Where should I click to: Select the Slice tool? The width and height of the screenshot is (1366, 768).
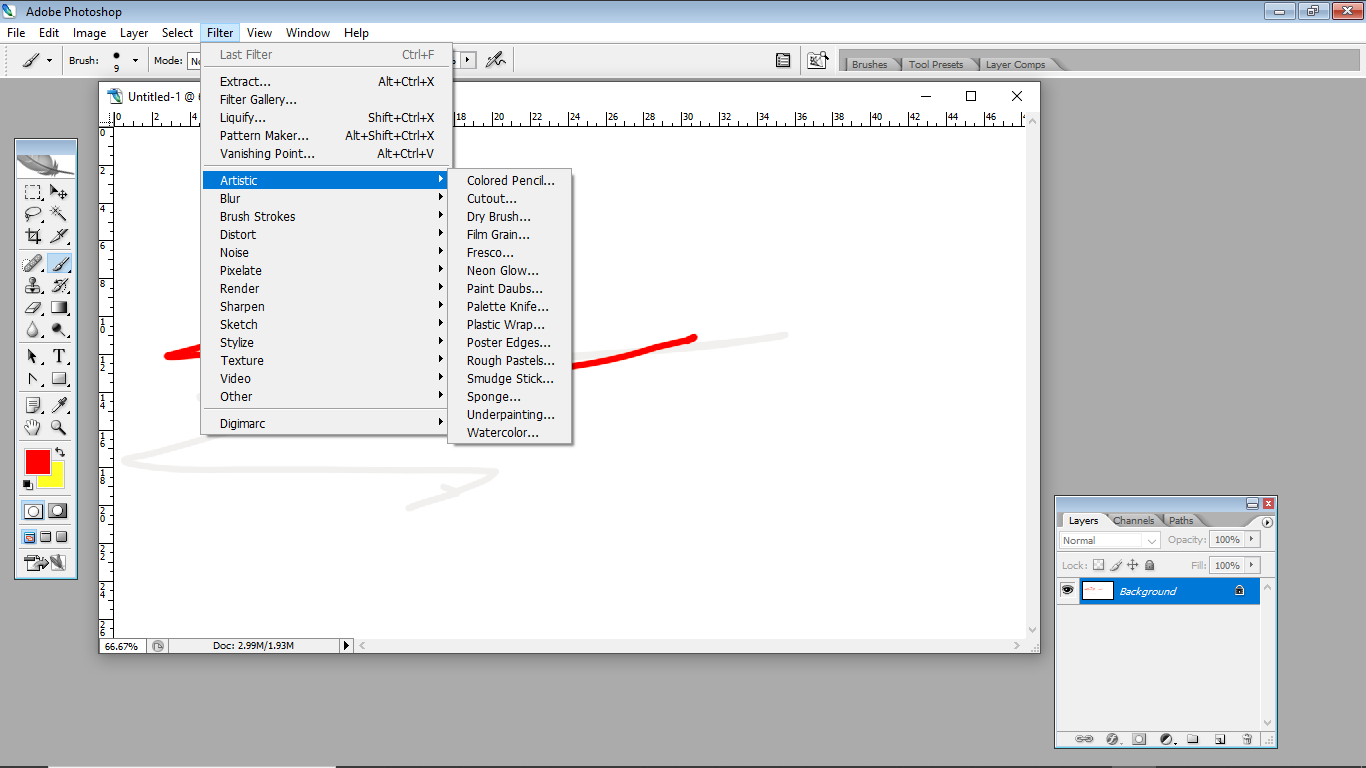coord(59,236)
